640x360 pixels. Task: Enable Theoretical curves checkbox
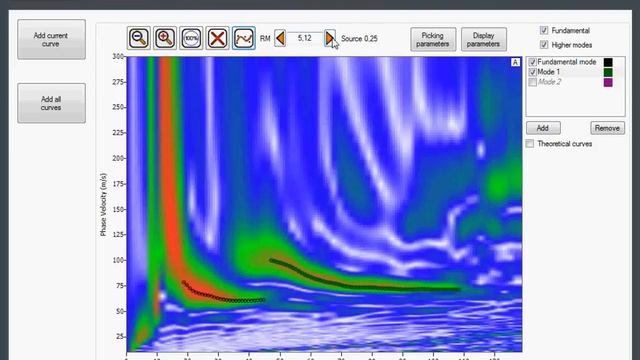pyautogui.click(x=530, y=144)
